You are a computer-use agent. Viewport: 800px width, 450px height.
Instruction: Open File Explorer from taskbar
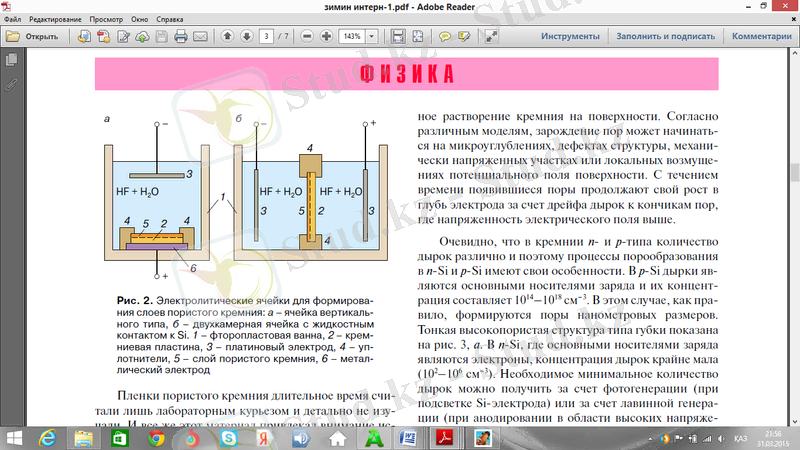coord(84,438)
